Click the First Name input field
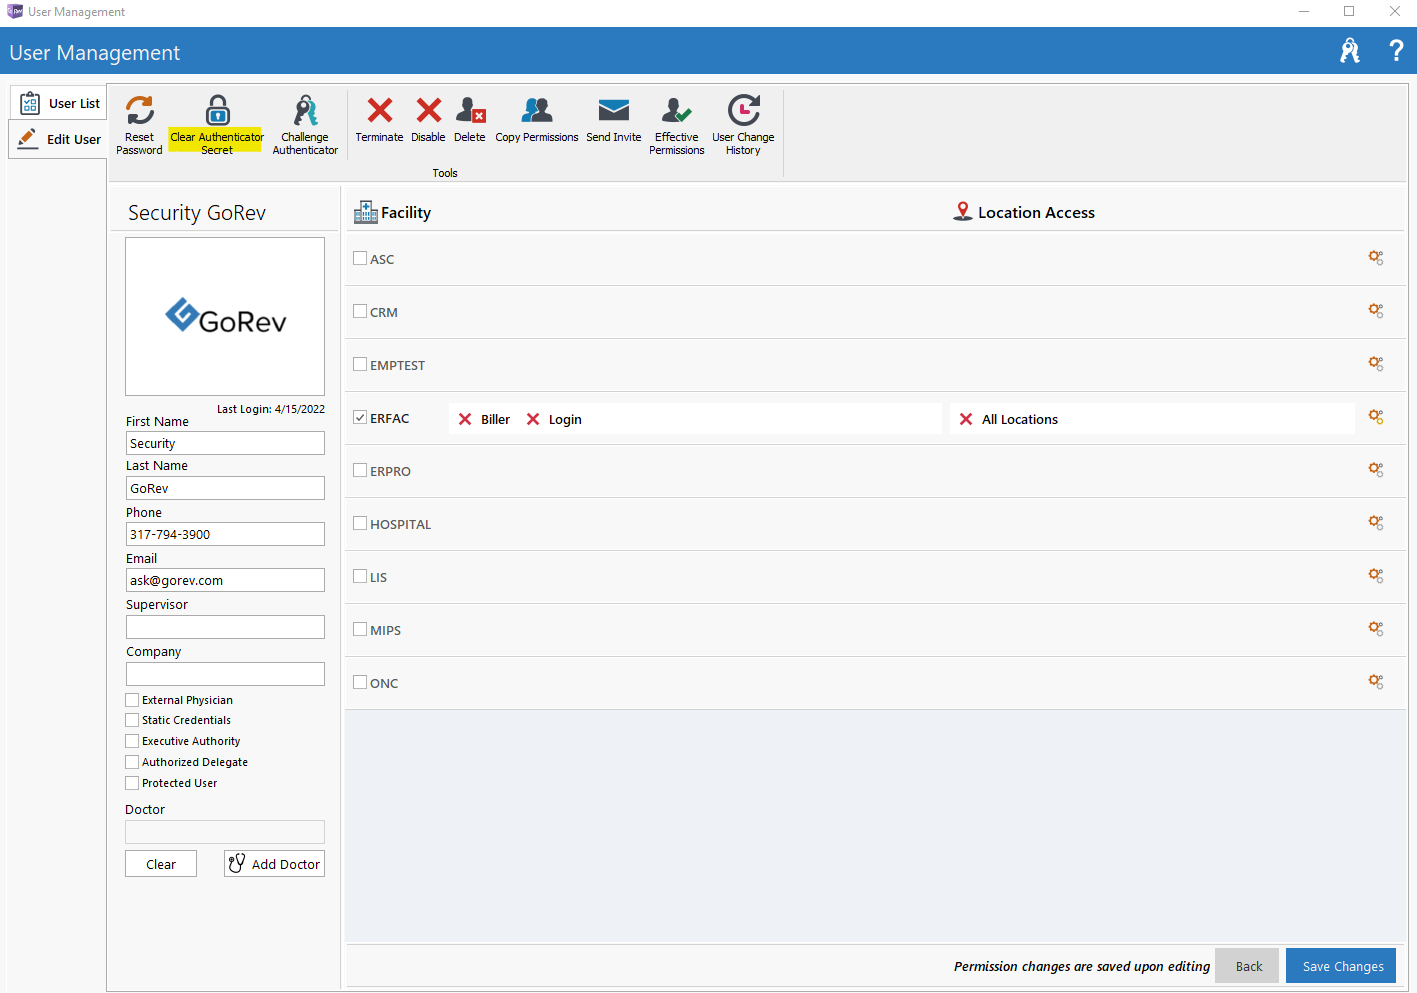Screen dimensions: 1417x993 (x=225, y=443)
